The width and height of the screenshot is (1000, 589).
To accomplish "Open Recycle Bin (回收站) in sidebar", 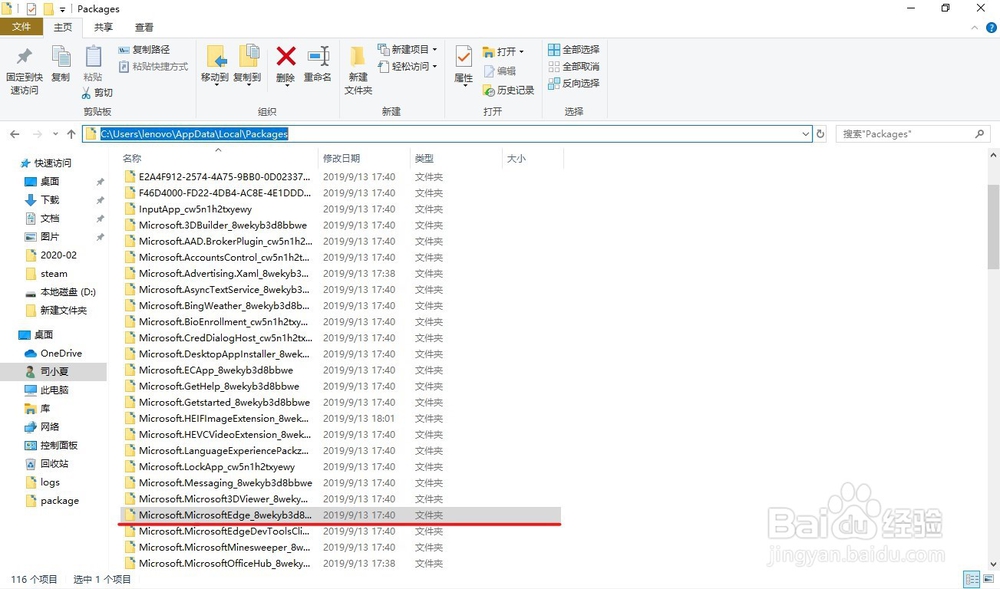I will (46, 464).
